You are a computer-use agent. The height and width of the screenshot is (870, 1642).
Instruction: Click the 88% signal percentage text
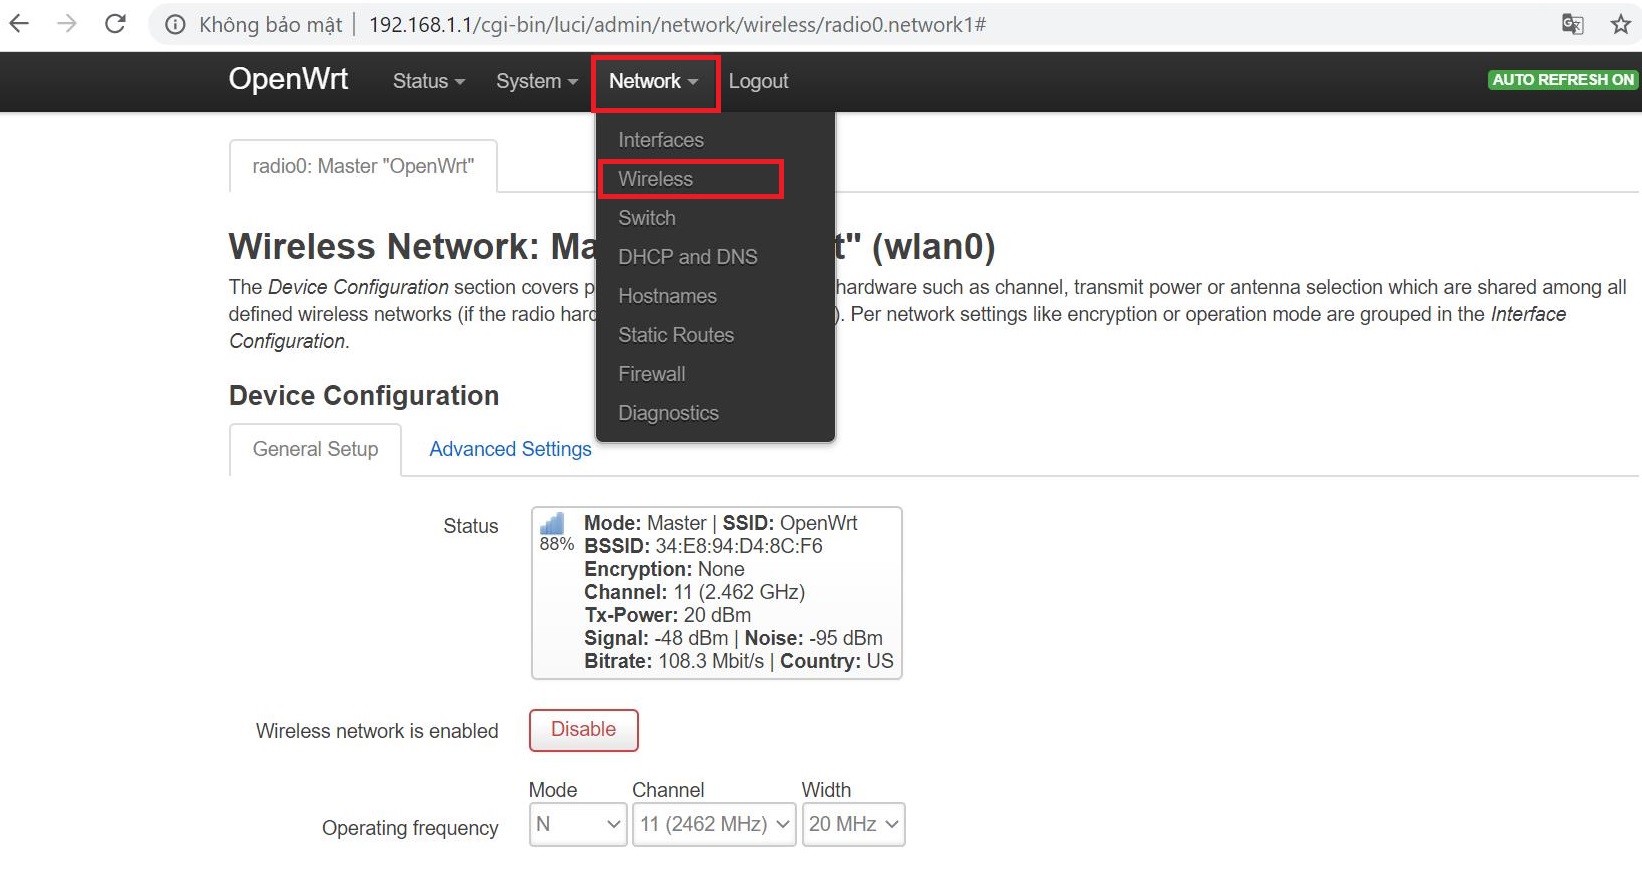point(557,544)
